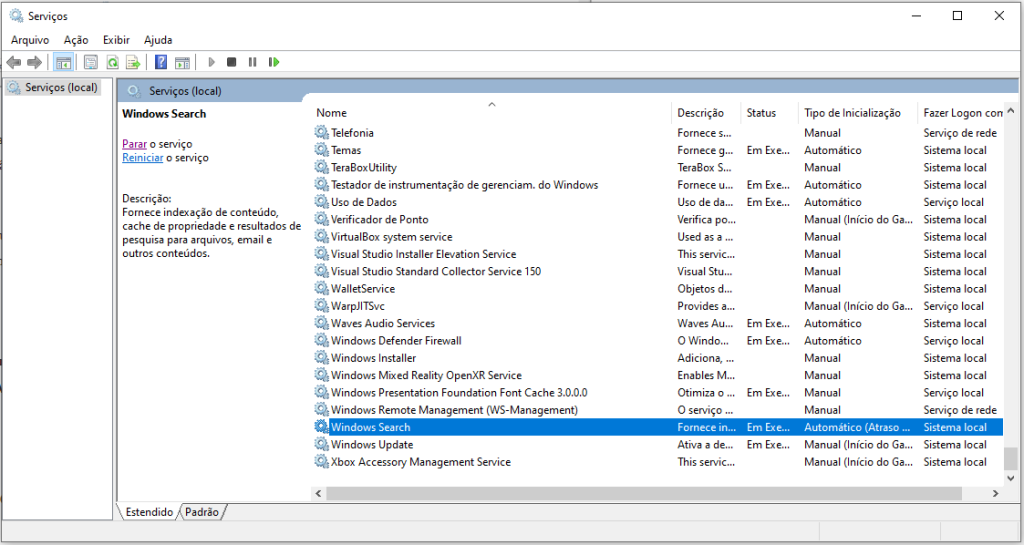1024x545 pixels.
Task: Sort by the Status column header
Action: tap(769, 113)
